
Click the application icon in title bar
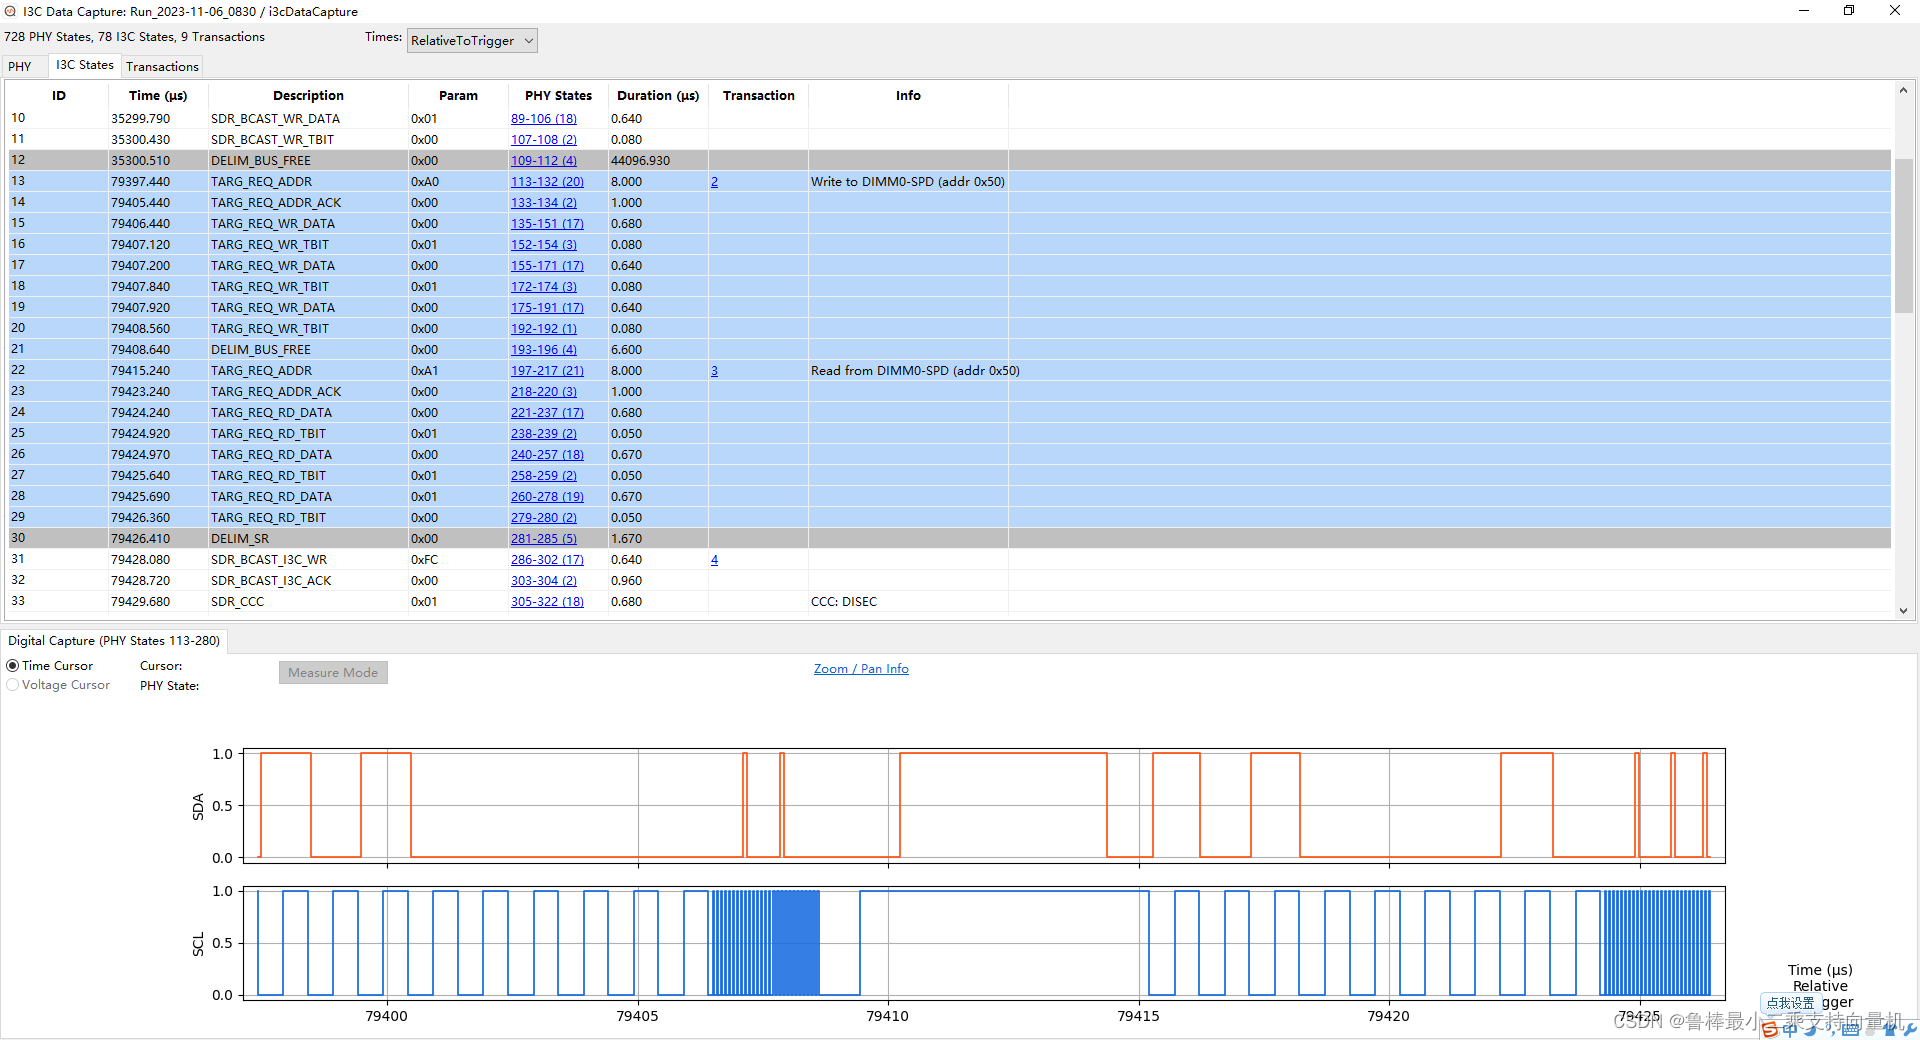click(10, 11)
